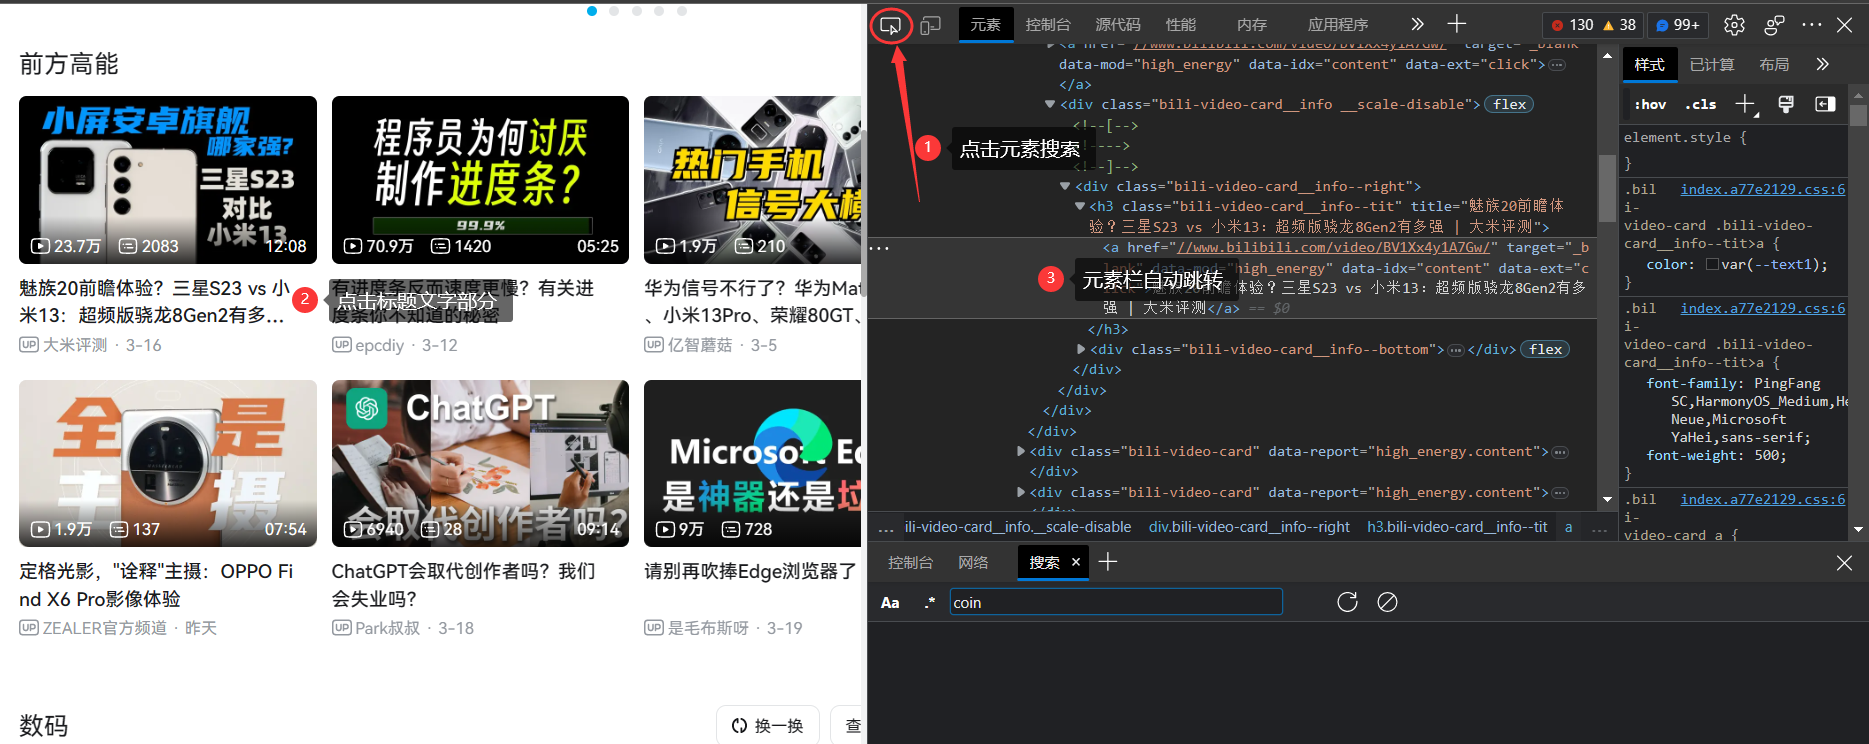The image size is (1869, 744).
Task: Click the flex badge on bili-video-card__info div
Action: pos(1510,105)
